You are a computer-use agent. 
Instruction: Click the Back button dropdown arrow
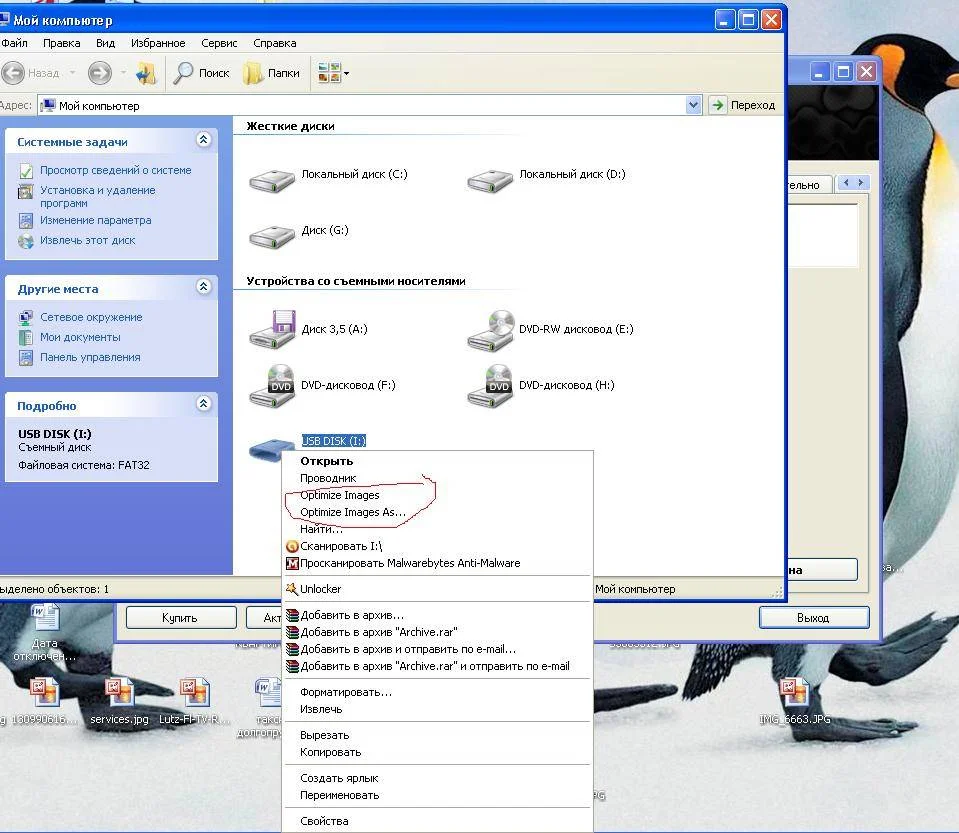(72, 73)
